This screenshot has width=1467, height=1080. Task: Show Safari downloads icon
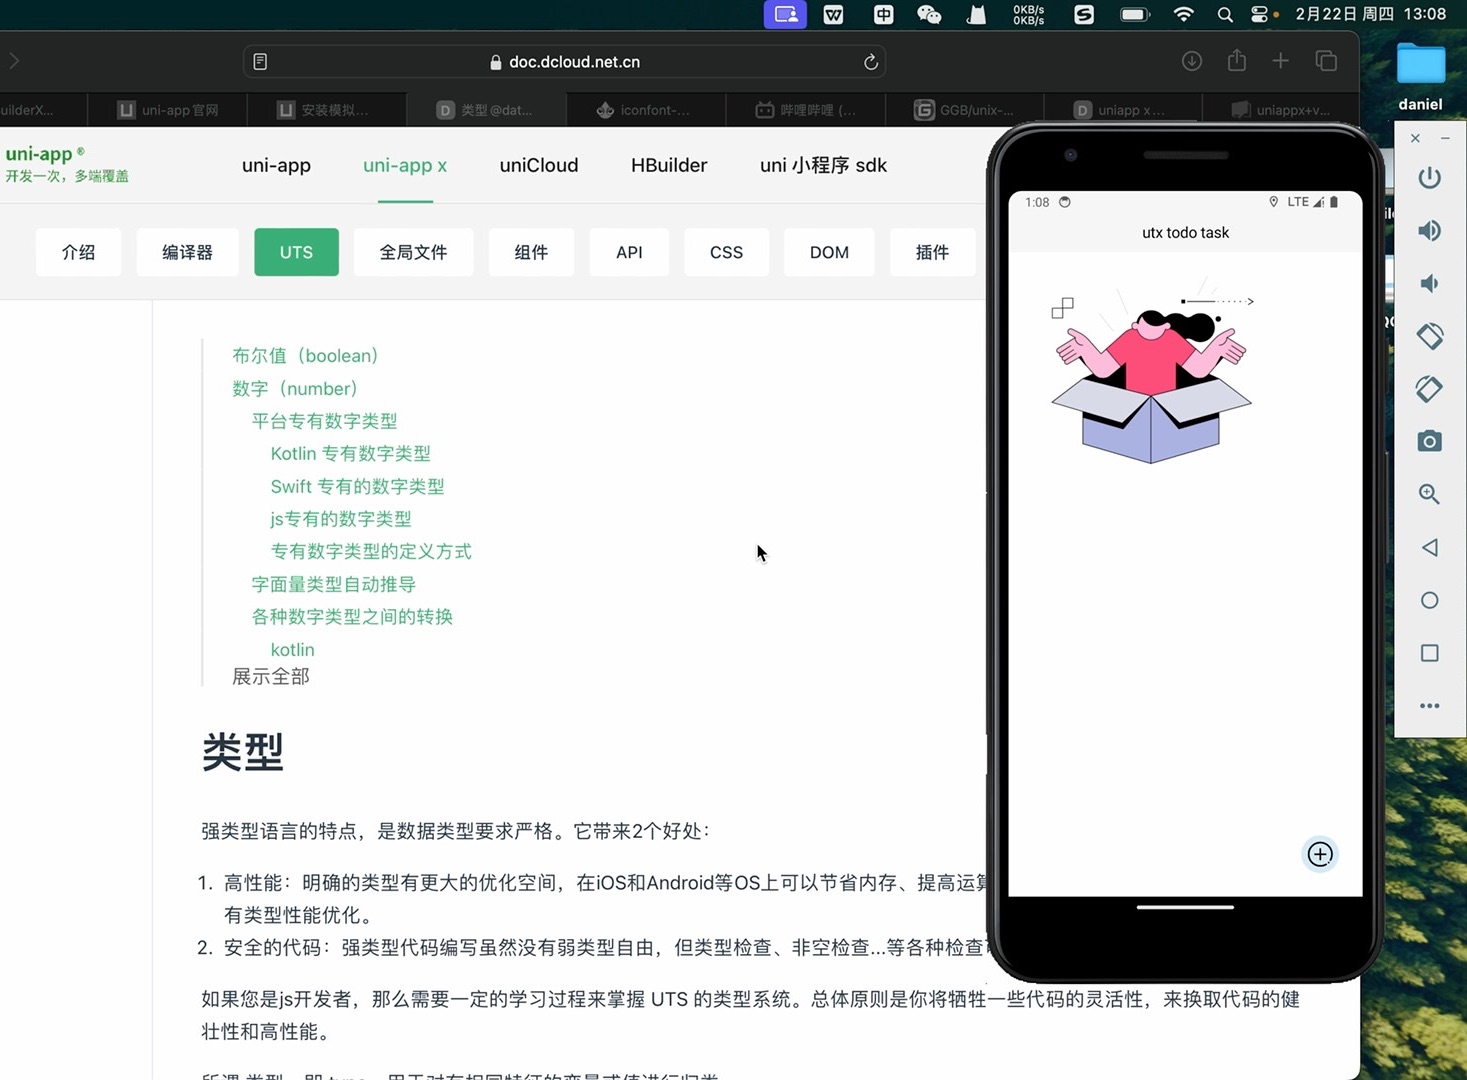click(x=1192, y=61)
